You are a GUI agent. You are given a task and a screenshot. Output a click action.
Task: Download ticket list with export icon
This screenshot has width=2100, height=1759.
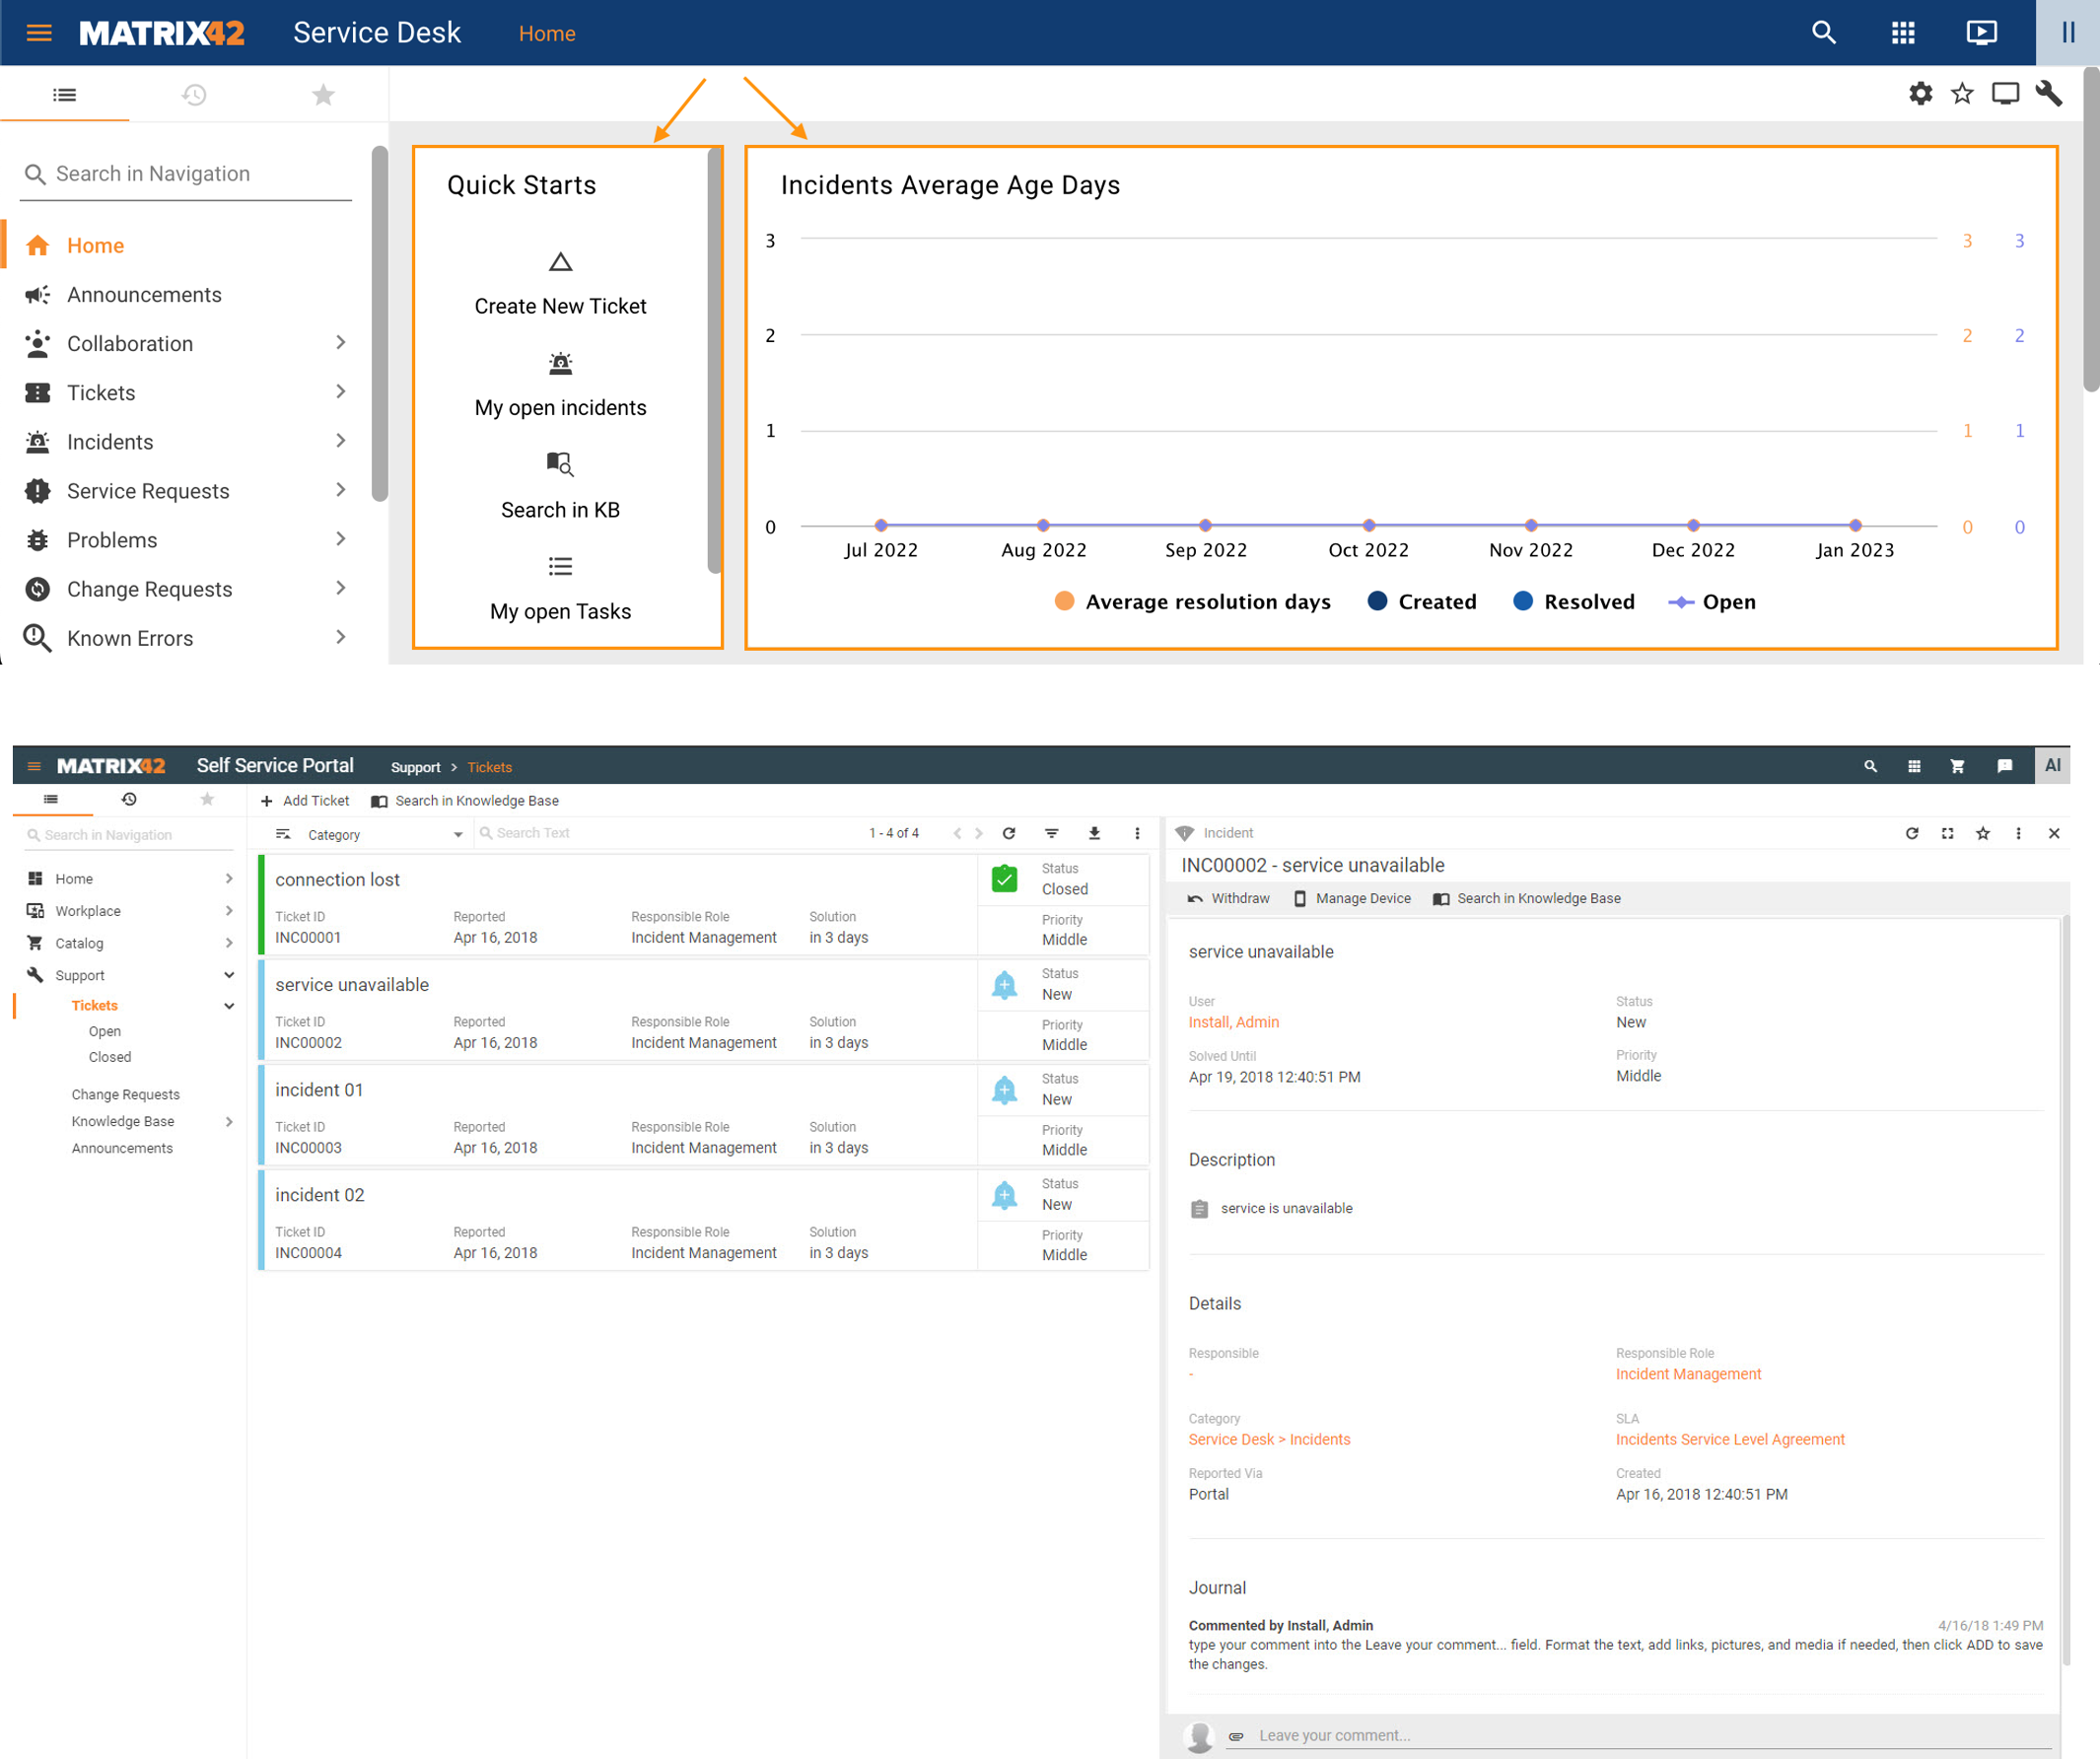tap(1094, 833)
